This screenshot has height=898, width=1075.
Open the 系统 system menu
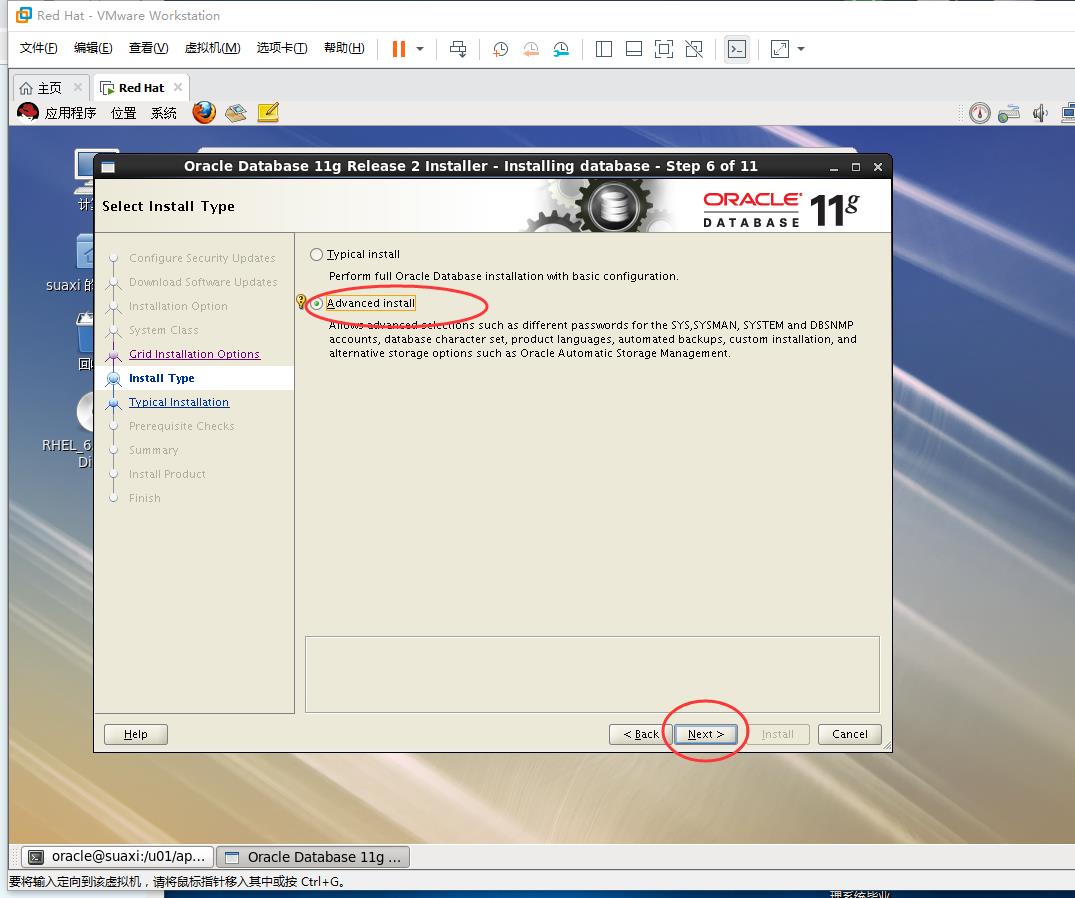point(164,112)
